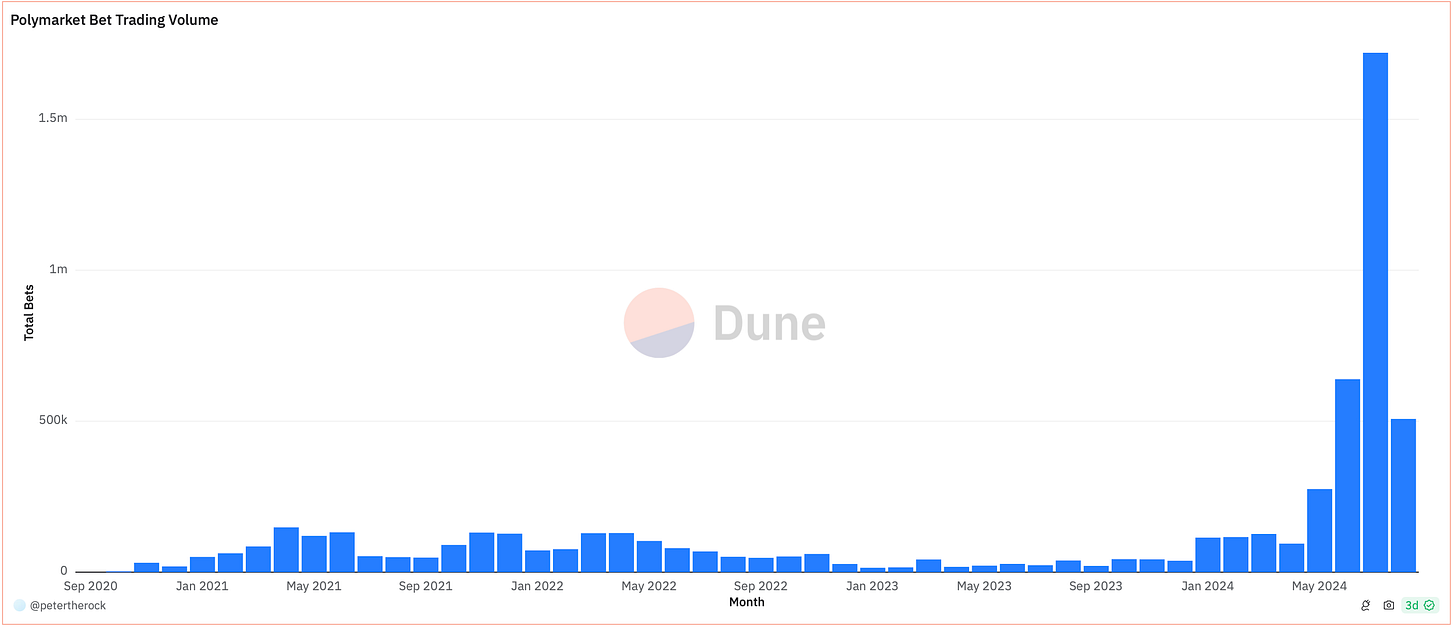The height and width of the screenshot is (628, 1456).
Task: Click the May 2024 x-axis label
Action: [x=1319, y=586]
